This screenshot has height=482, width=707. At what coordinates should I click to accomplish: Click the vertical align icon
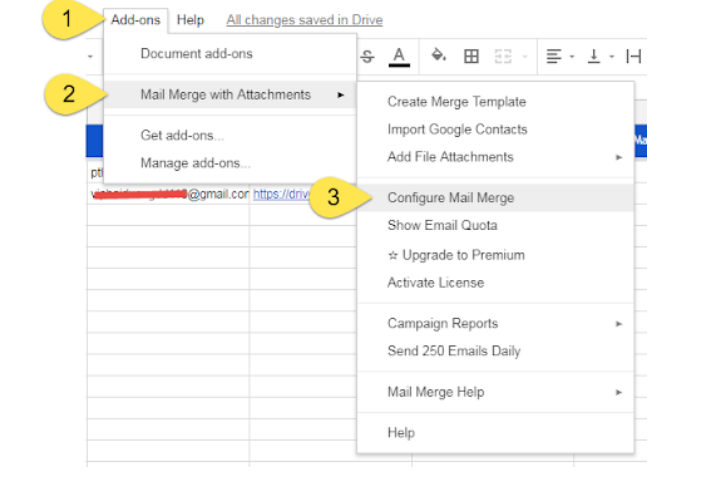[594, 56]
